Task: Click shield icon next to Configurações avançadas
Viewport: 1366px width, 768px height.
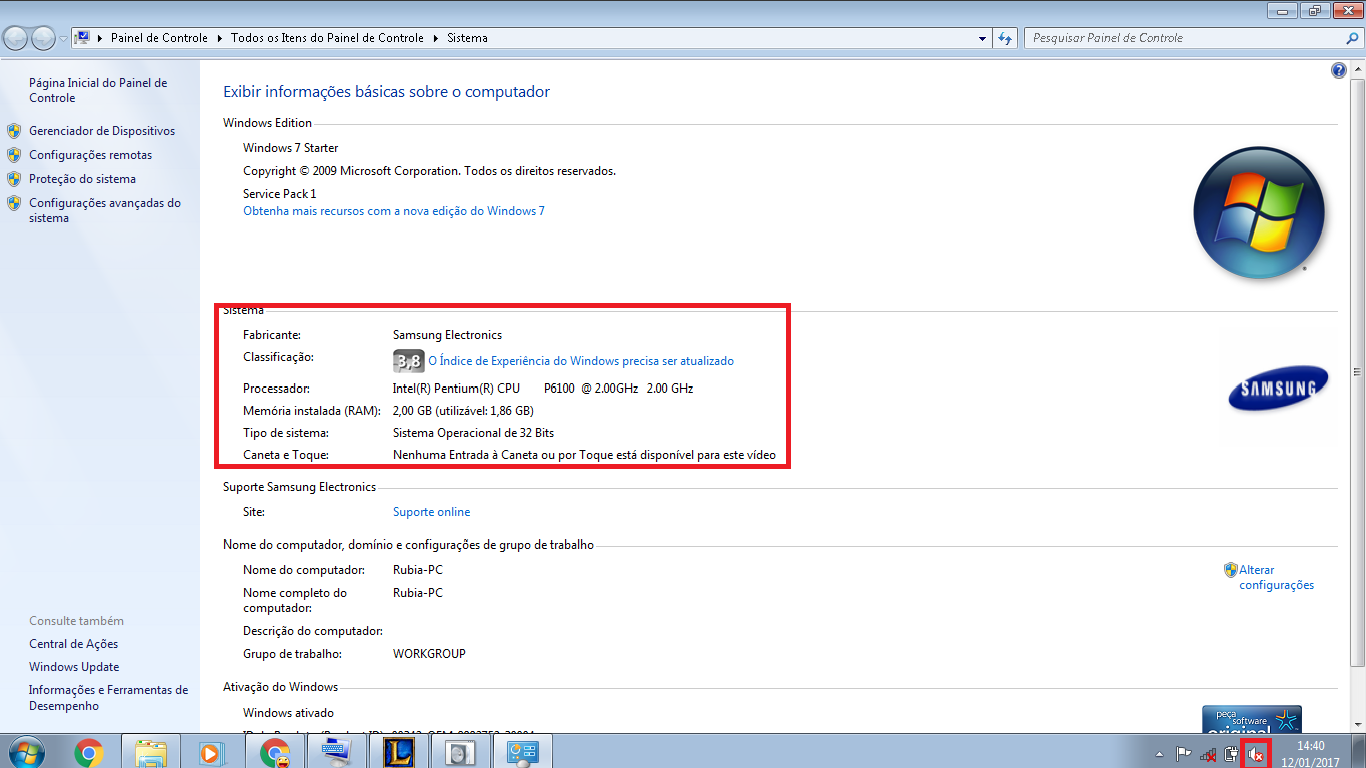Action: click(14, 203)
